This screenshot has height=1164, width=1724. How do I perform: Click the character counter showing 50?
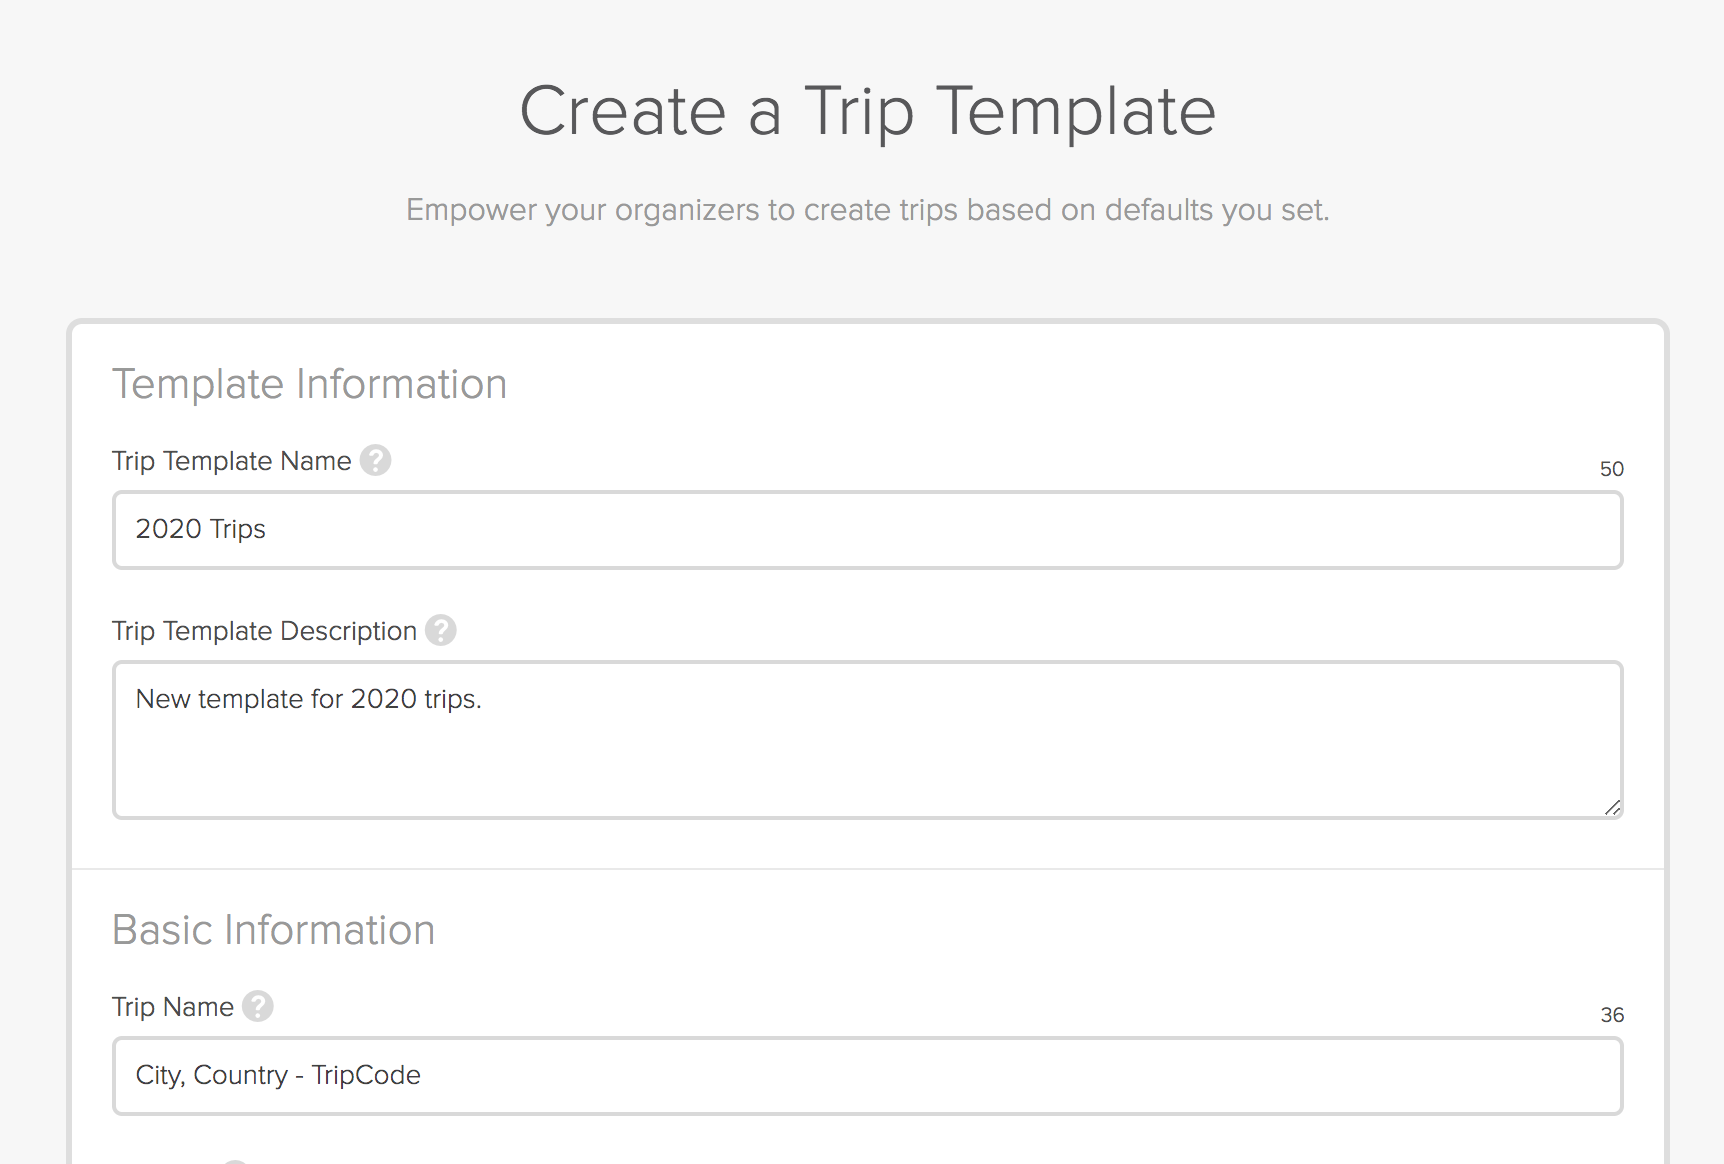point(1612,469)
